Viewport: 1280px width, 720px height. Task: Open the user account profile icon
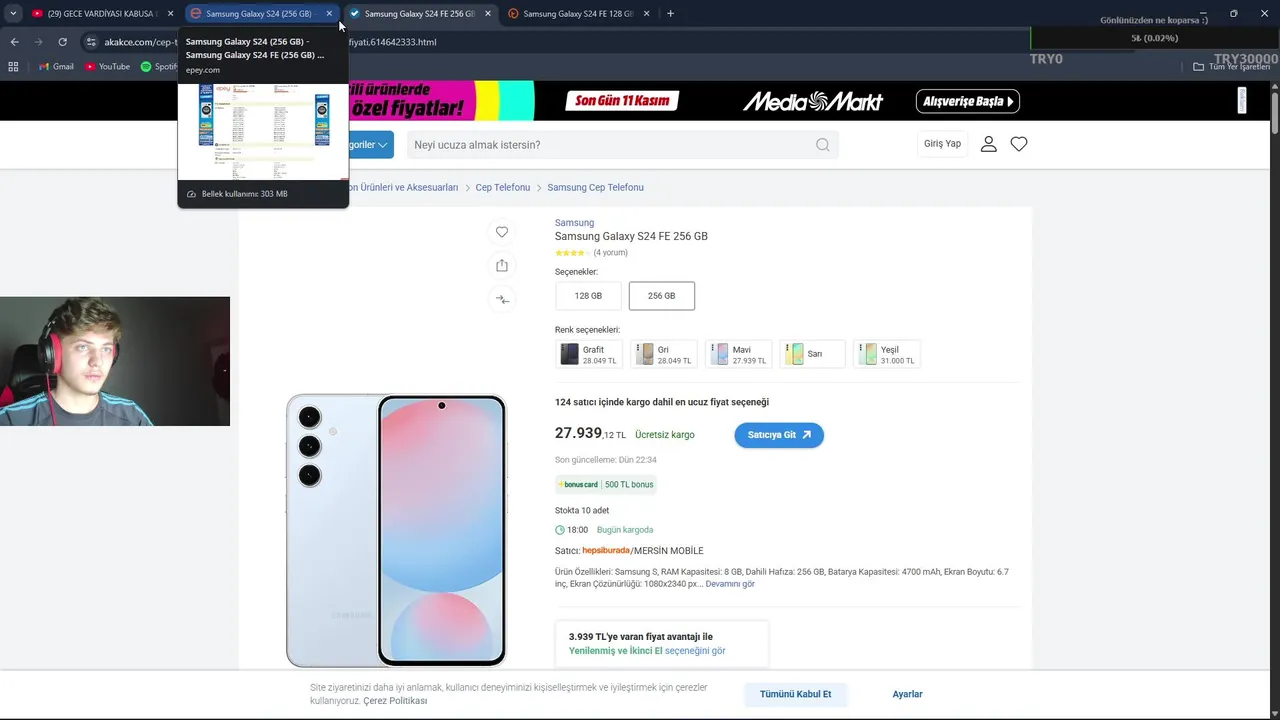988,144
